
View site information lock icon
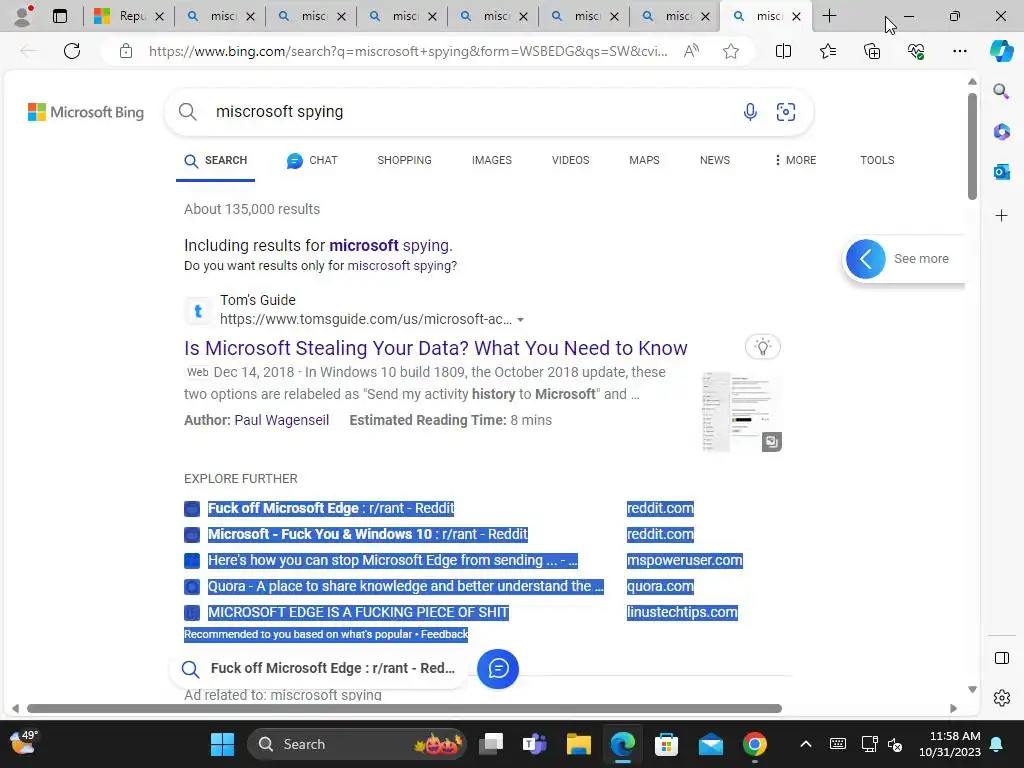click(126, 51)
